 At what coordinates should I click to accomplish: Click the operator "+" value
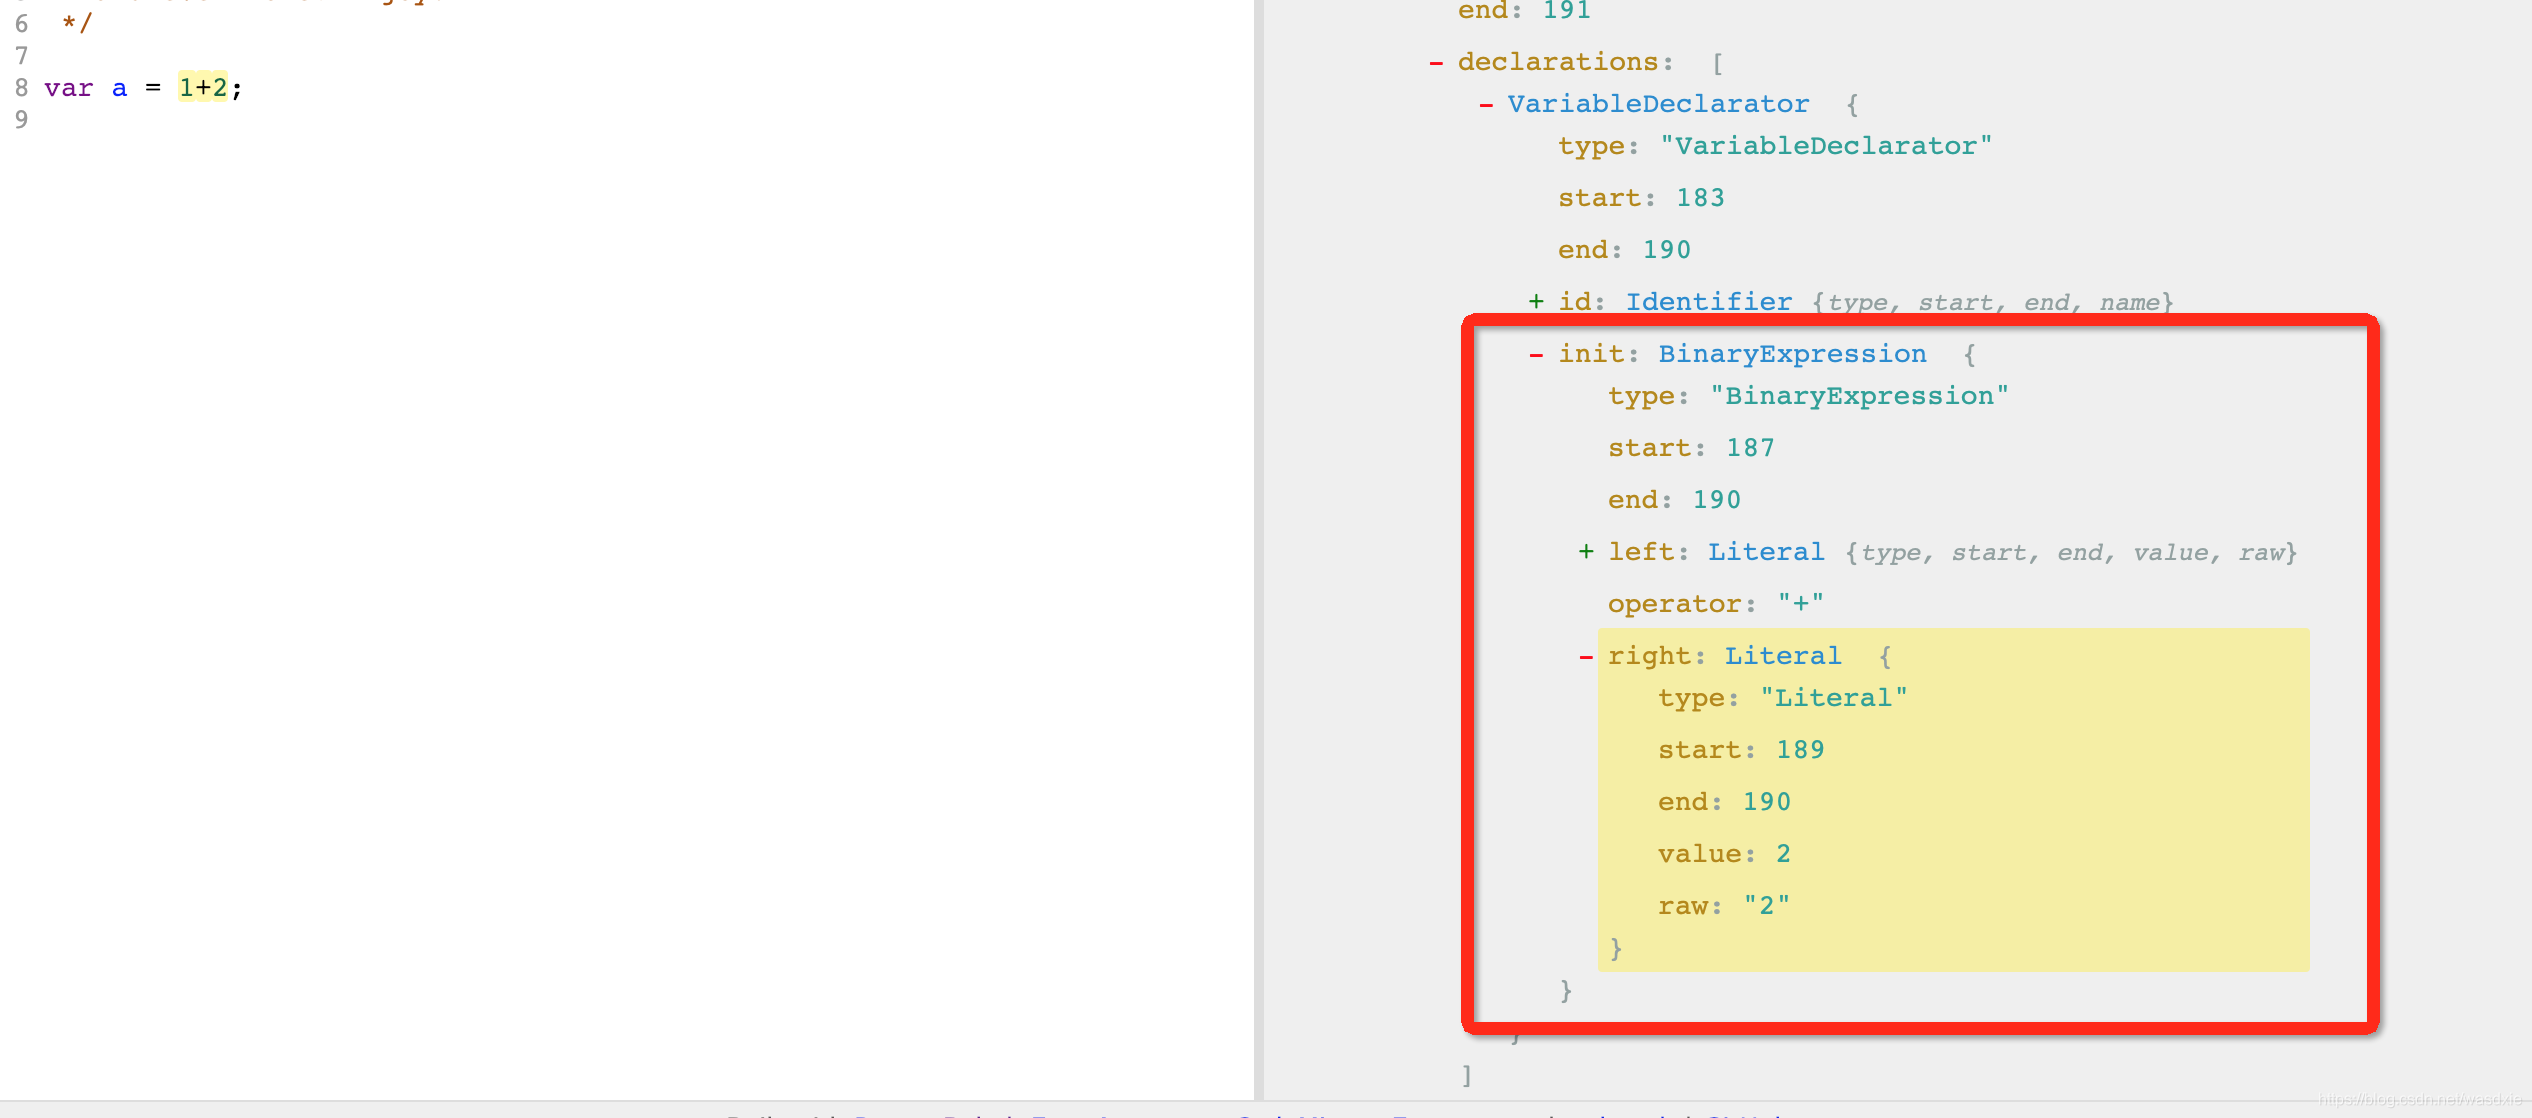click(1801, 604)
